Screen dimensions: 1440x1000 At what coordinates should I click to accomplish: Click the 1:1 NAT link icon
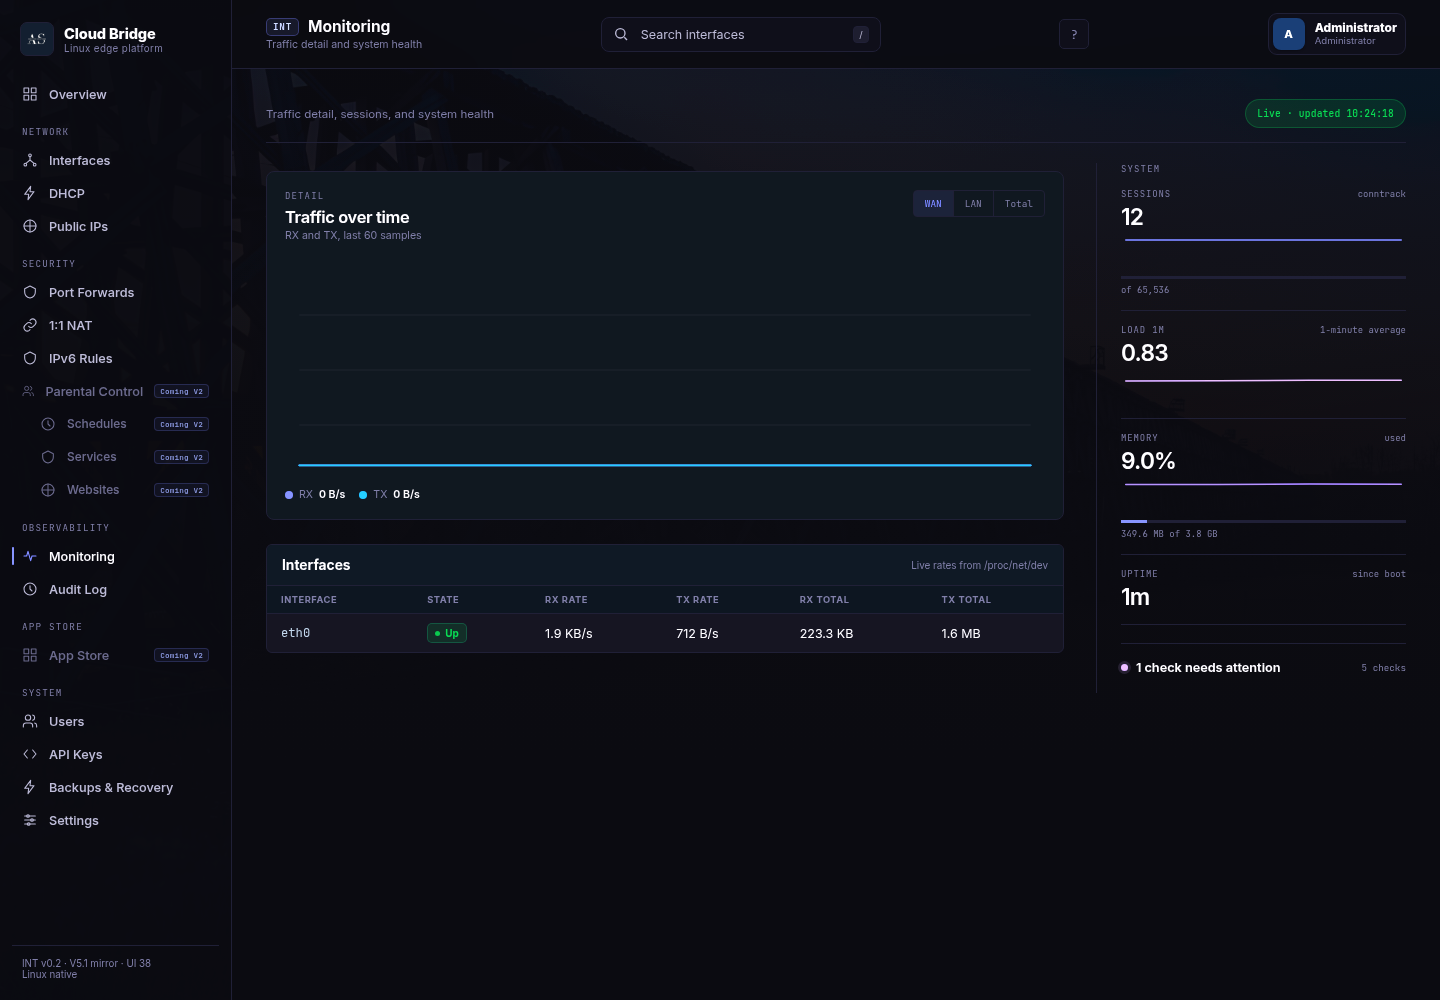30,325
